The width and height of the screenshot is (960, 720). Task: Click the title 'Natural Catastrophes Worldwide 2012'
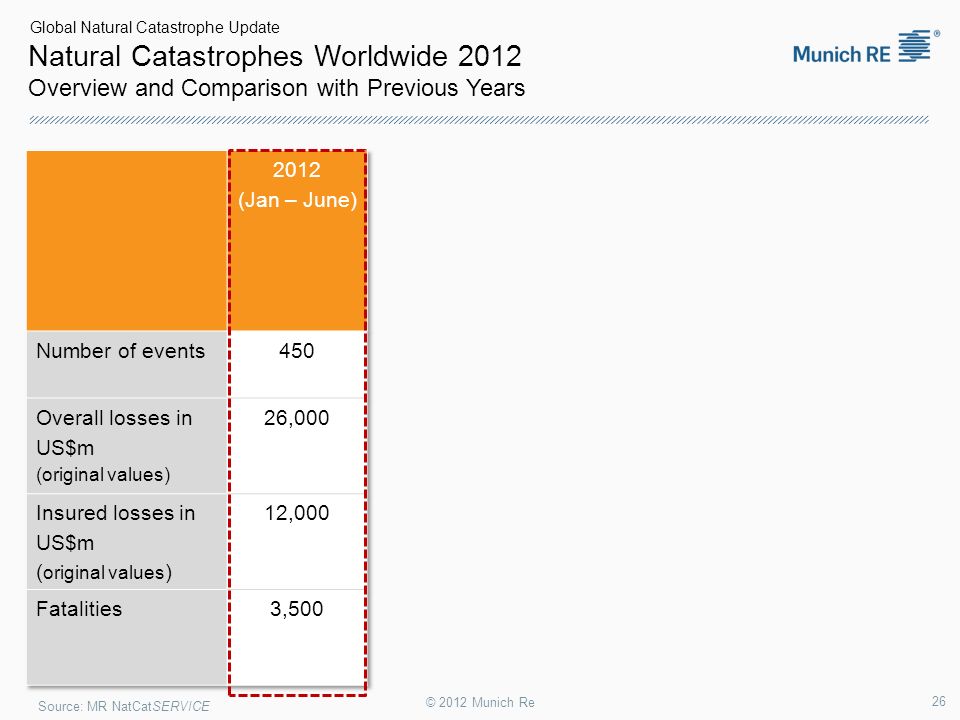[275, 56]
